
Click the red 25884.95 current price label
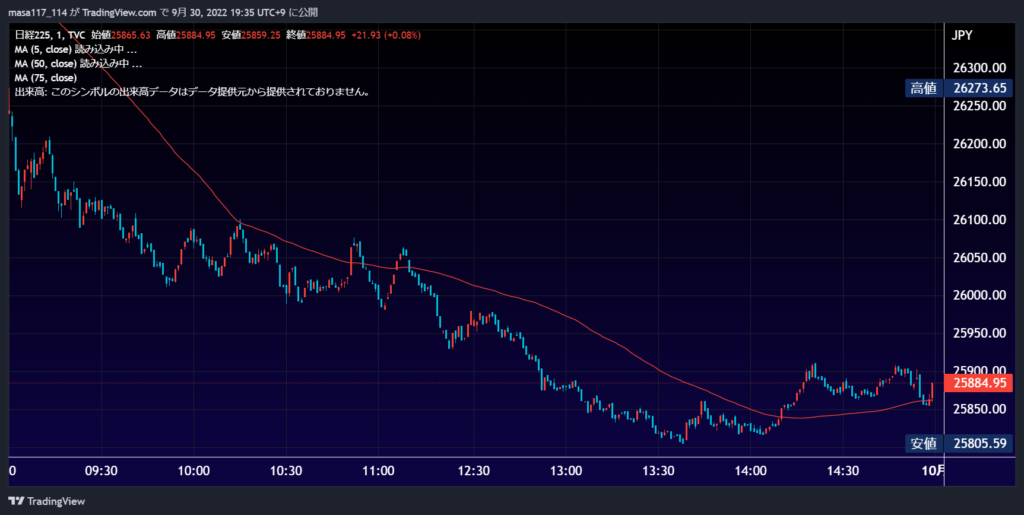[x=979, y=383]
